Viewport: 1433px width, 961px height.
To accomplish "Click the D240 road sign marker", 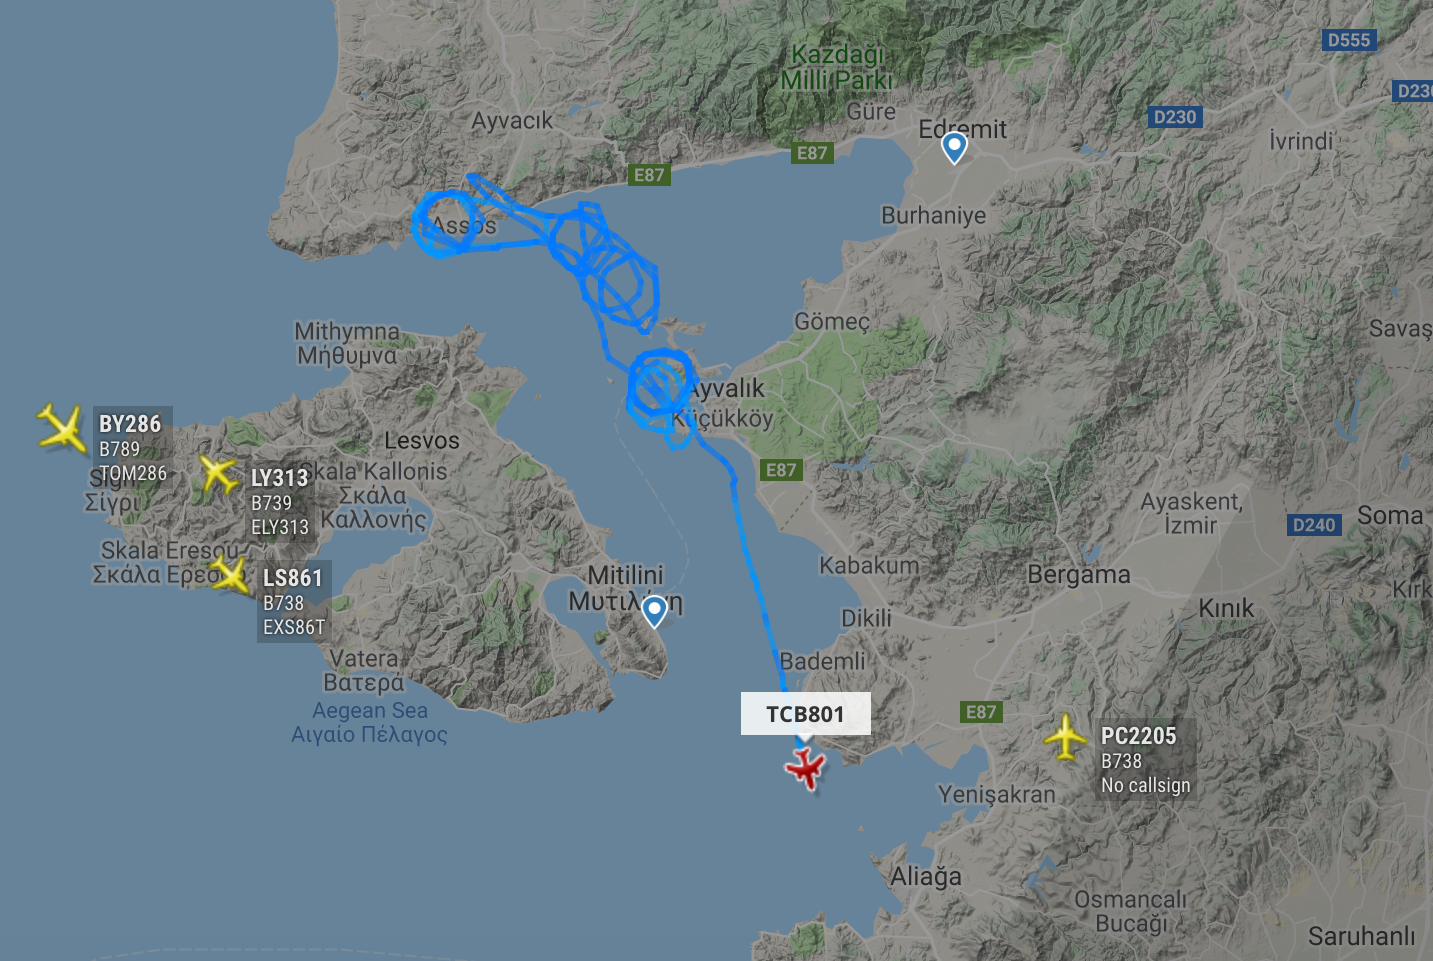I will [1314, 525].
